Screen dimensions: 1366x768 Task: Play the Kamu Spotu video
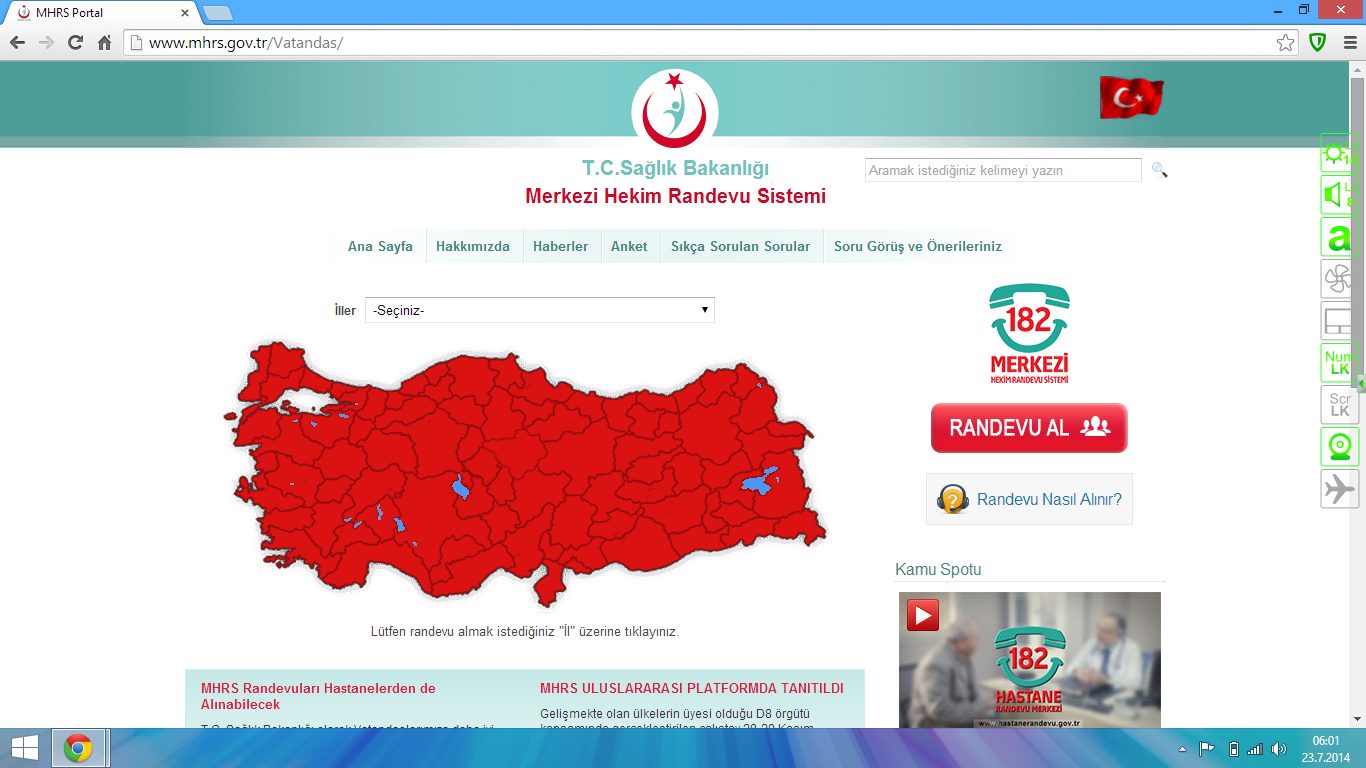pyautogui.click(x=923, y=615)
